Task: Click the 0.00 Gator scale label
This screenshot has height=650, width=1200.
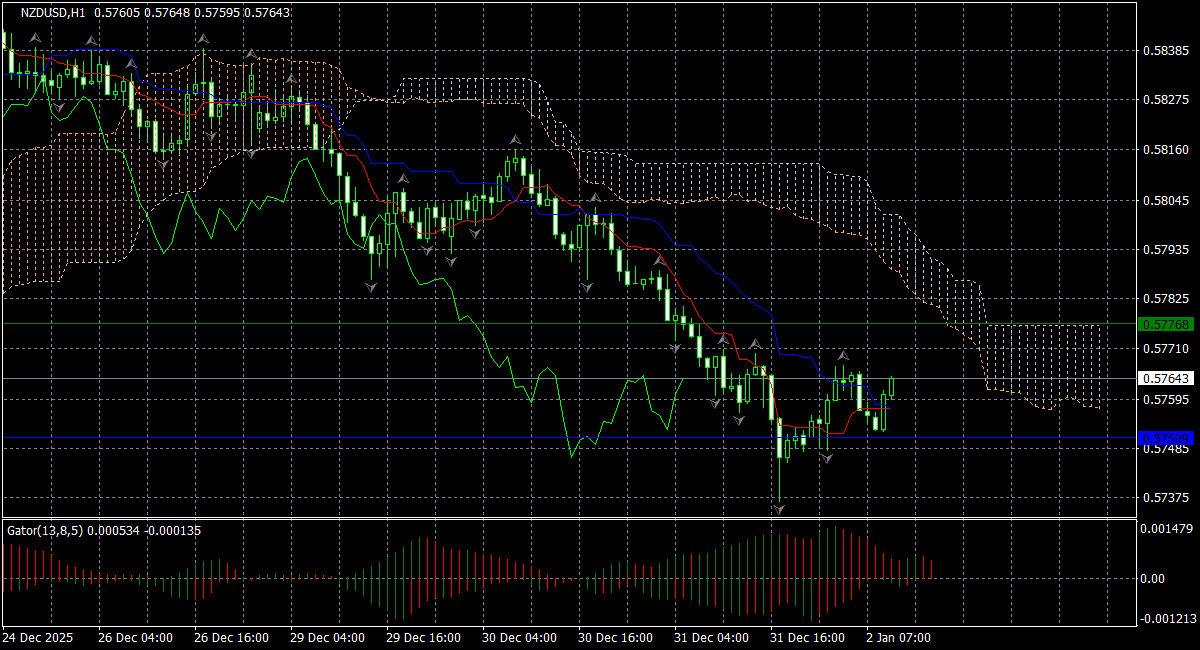Action: click(x=1153, y=579)
